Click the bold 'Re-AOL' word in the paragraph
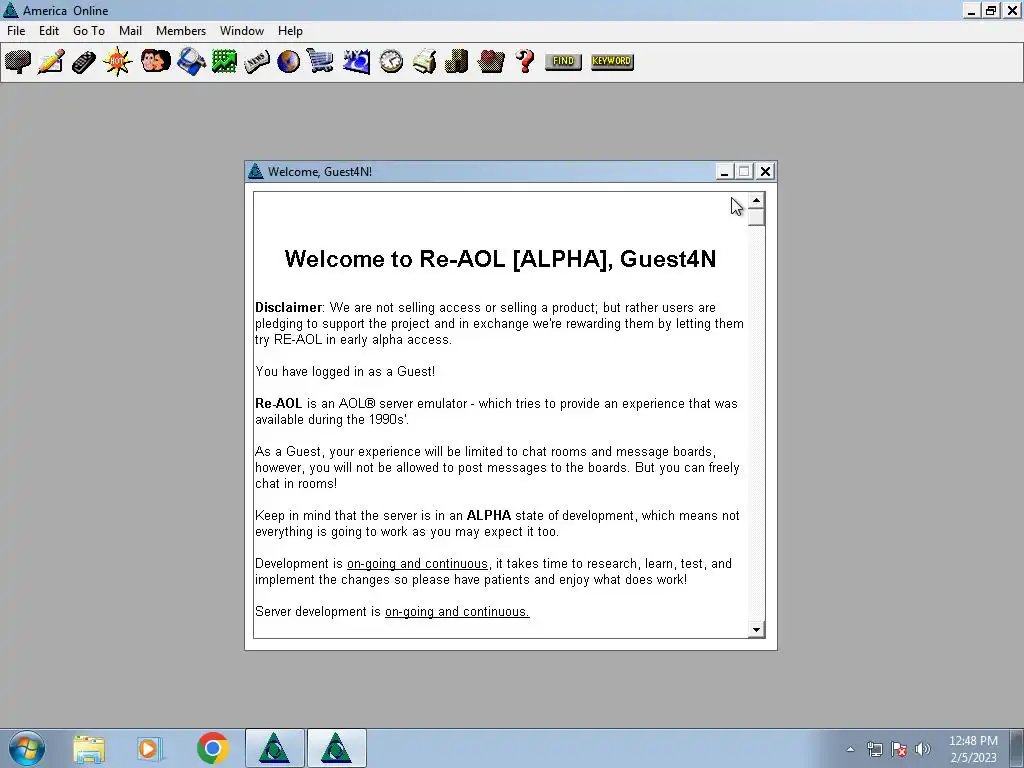This screenshot has height=768, width=1024. [279, 404]
